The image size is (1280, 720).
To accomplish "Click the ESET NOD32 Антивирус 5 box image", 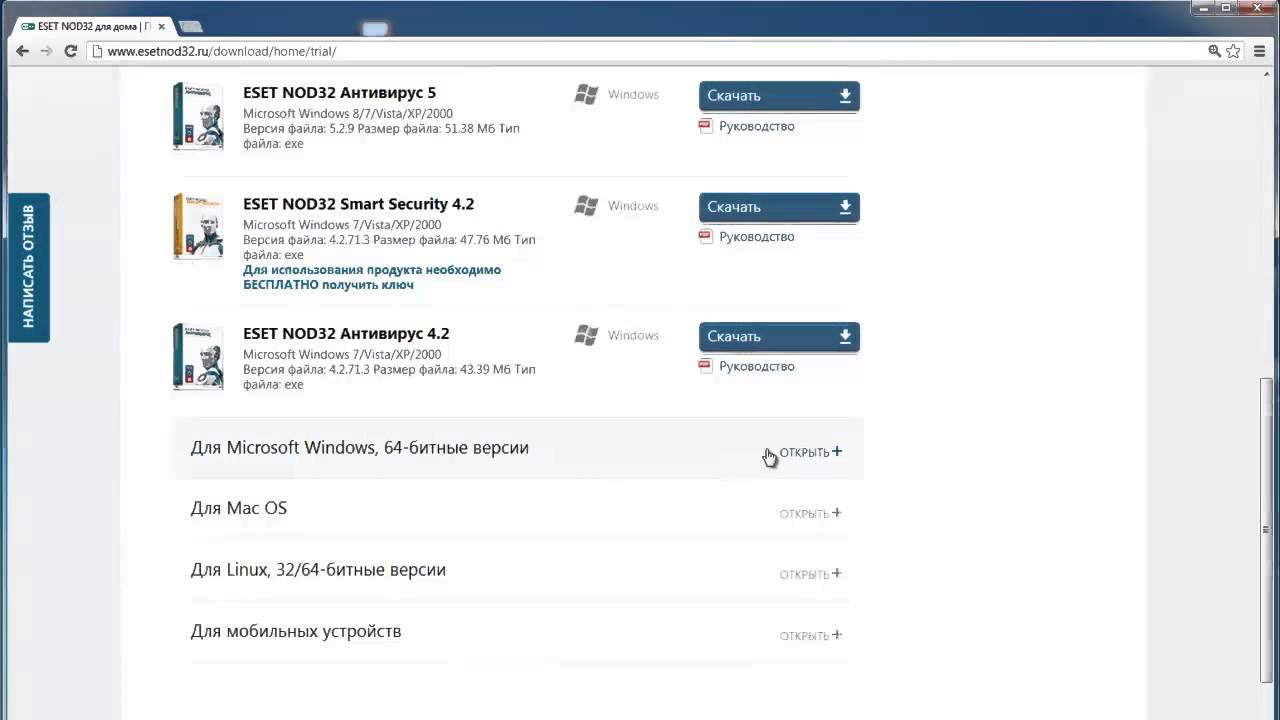I will [198, 116].
